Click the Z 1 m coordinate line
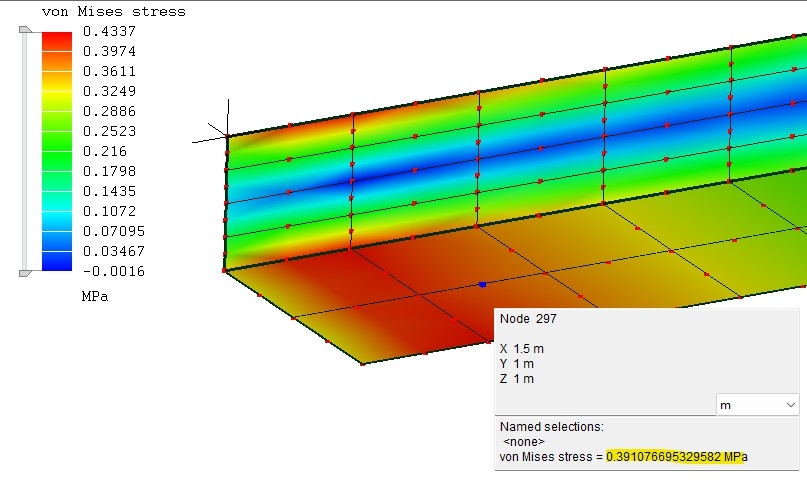This screenshot has height=487, width=807. (516, 378)
